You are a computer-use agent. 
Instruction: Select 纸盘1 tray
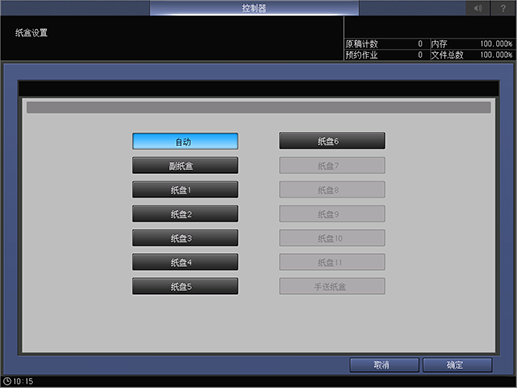click(185, 190)
